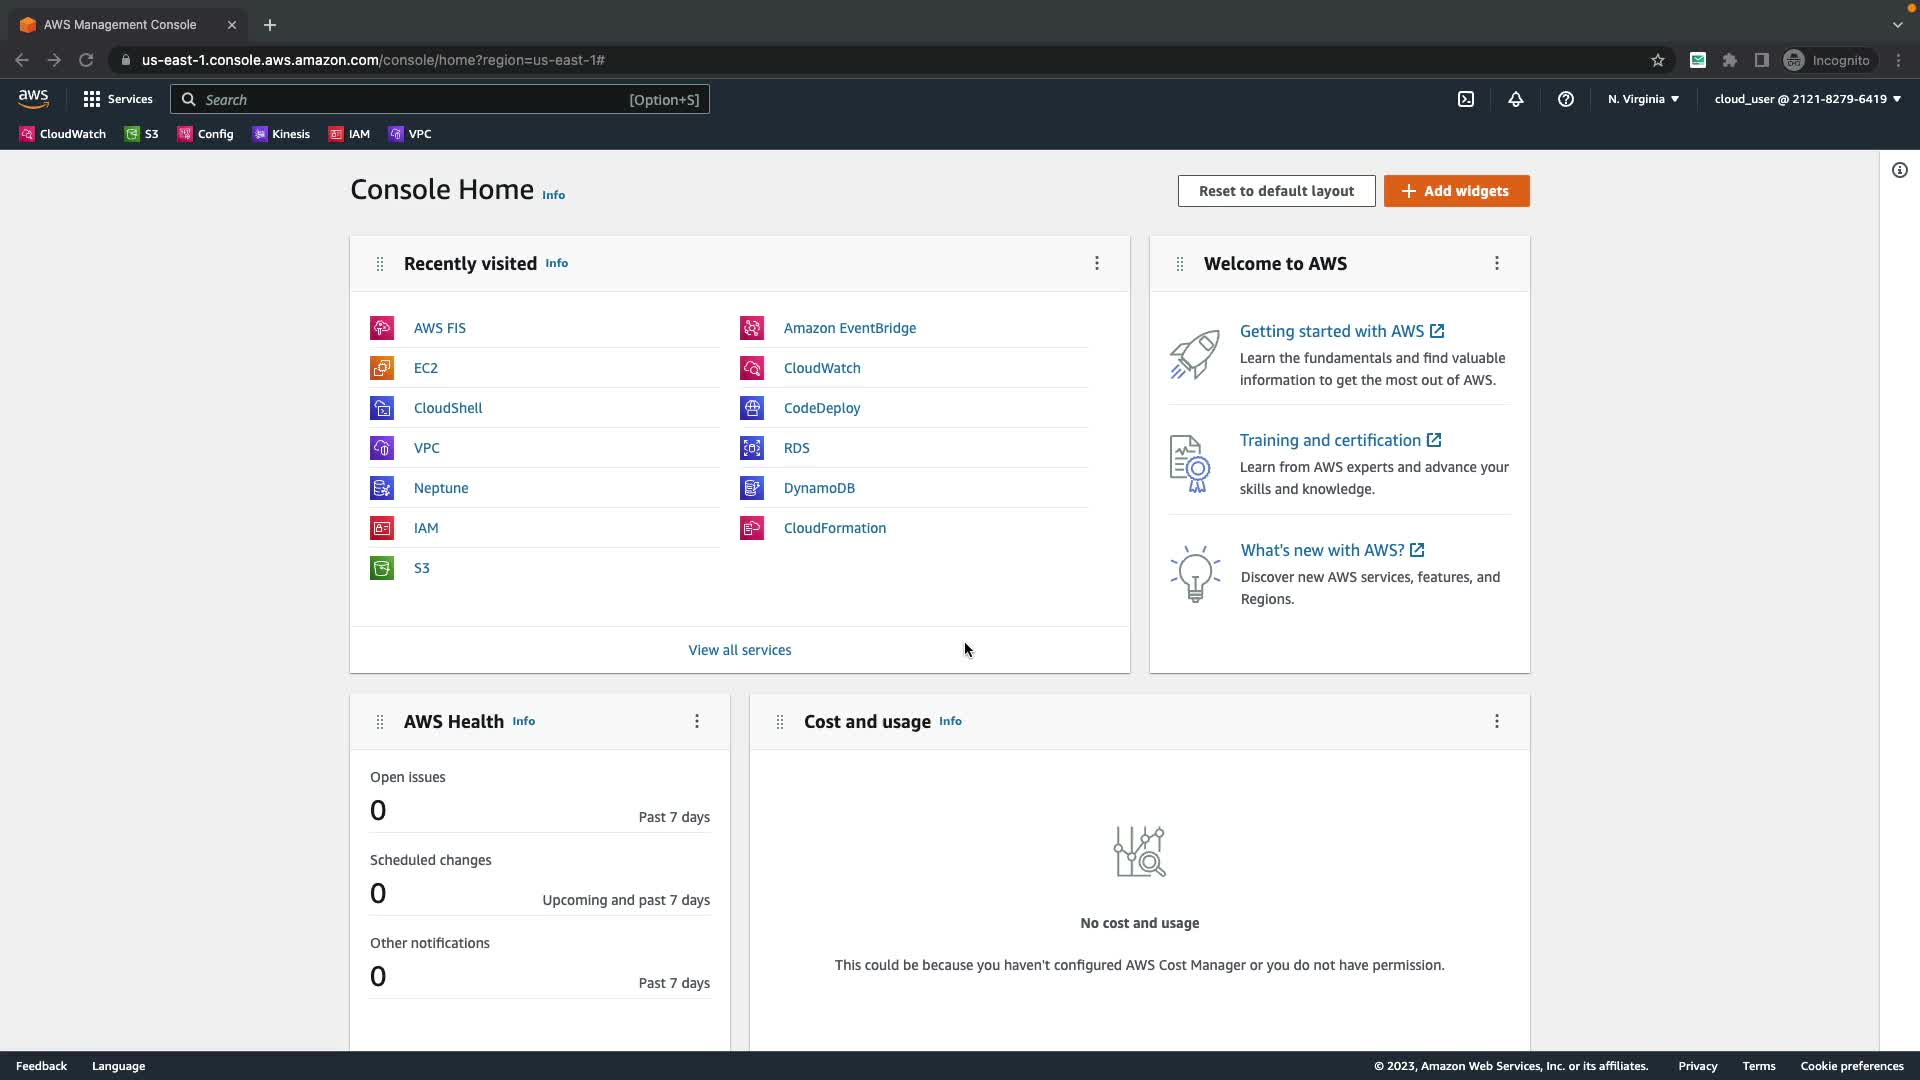Click the EC2 service icon
Image resolution: width=1920 pixels, height=1080 pixels.
(382, 368)
